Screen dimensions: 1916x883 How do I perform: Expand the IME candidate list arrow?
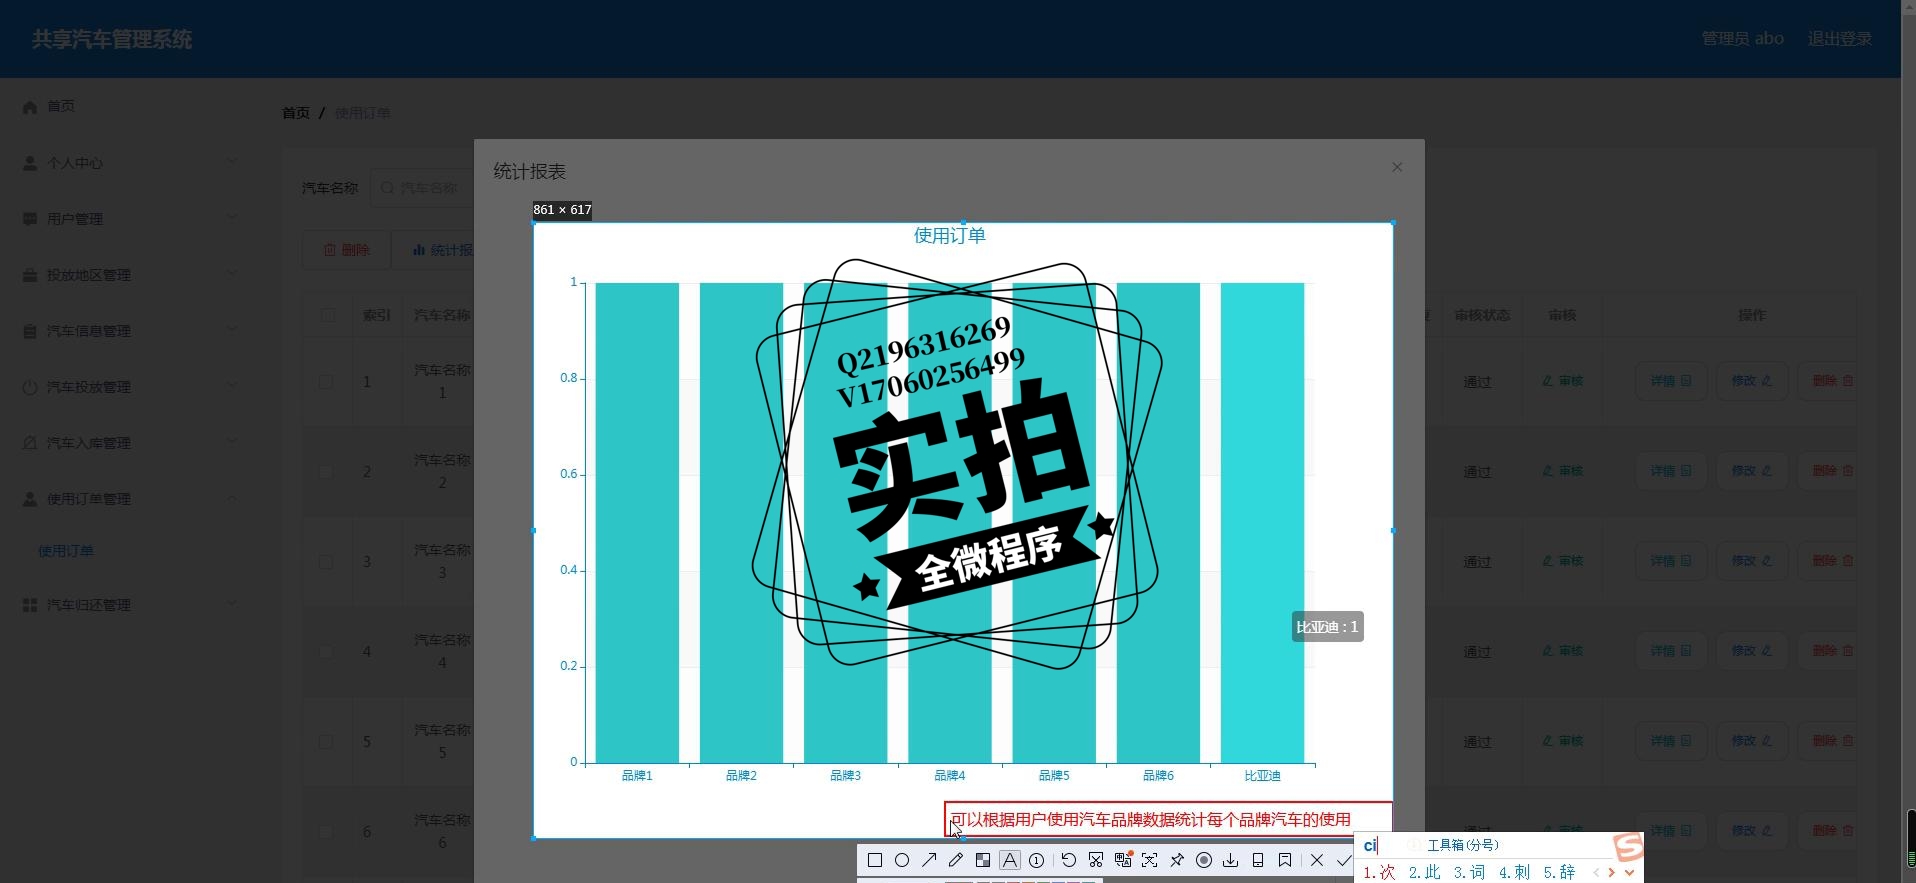click(1630, 872)
